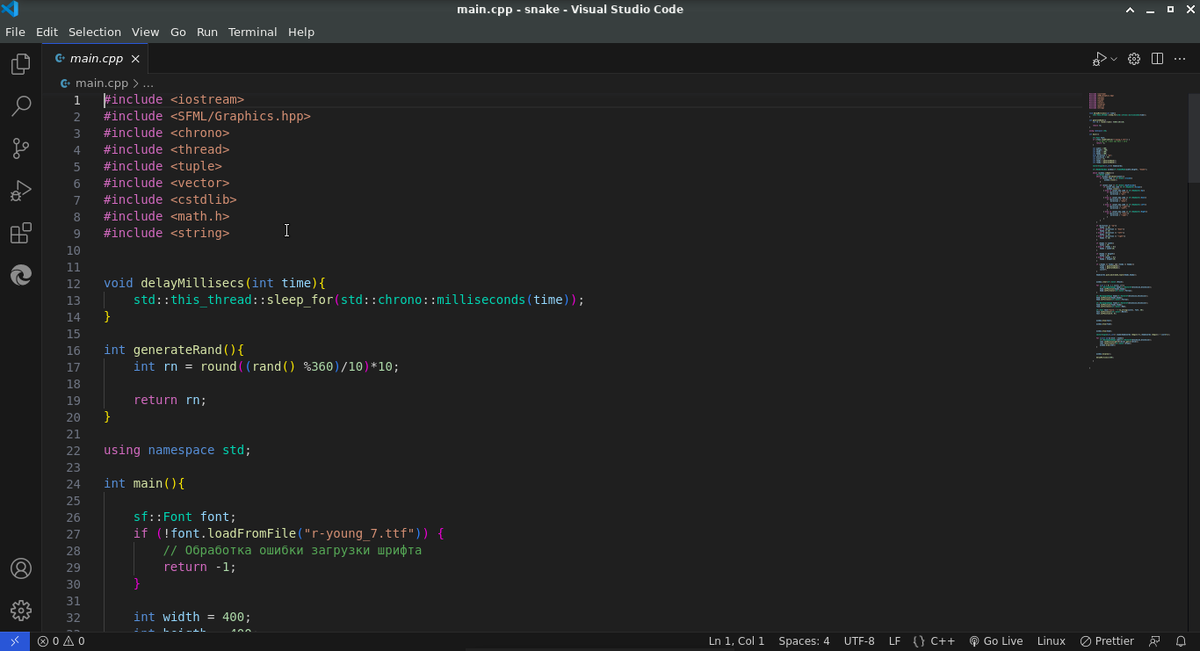Click the remote window indicator in status bar

coord(14,641)
